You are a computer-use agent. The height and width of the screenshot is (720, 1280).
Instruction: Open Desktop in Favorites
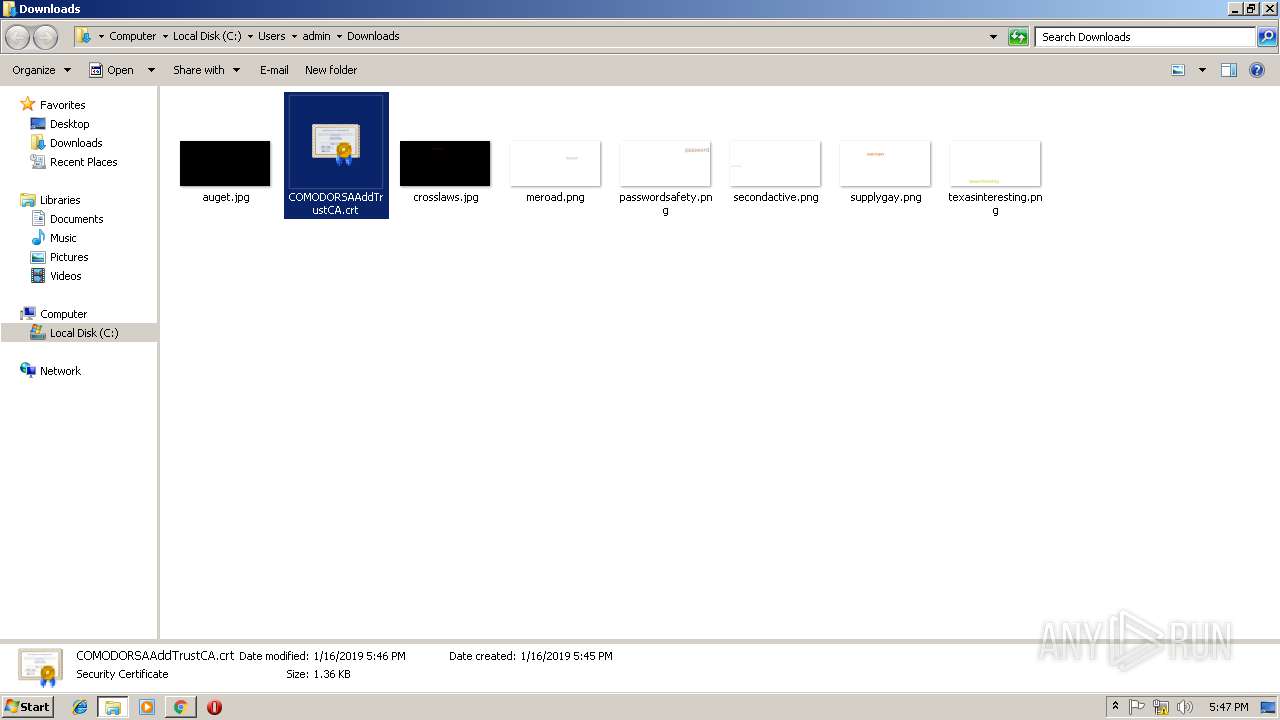coord(69,124)
